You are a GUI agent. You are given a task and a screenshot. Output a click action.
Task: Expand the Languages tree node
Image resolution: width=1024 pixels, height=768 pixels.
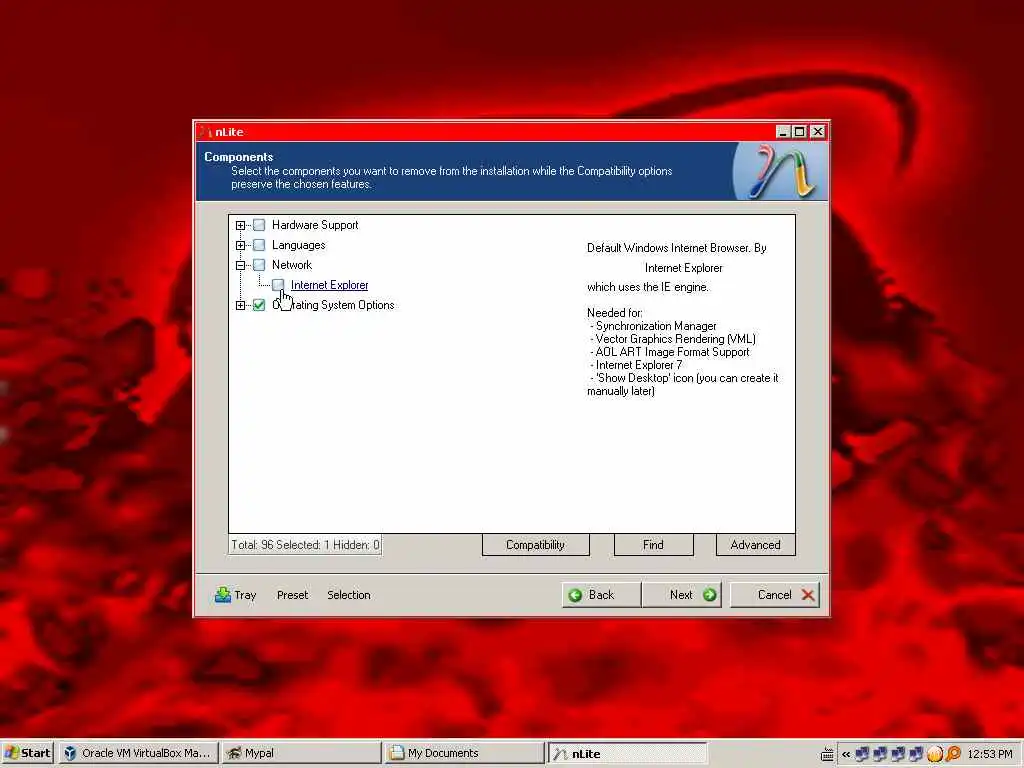point(240,246)
